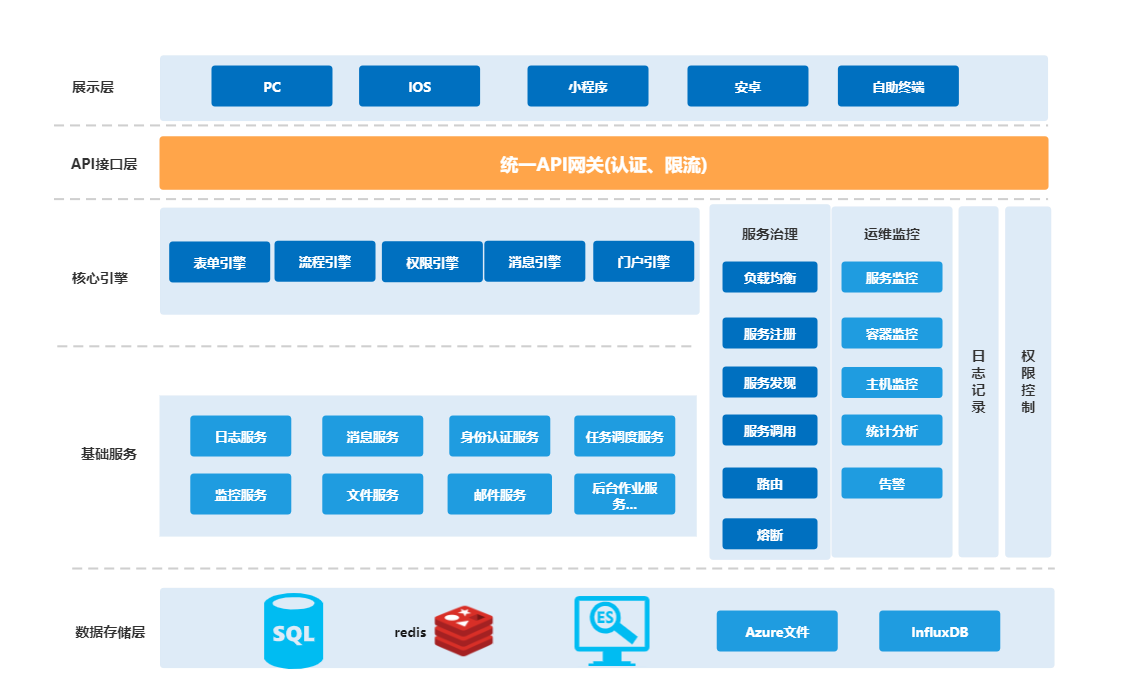Viewport: 1145px width, 685px height.
Task: Select the InfluxDB storage box
Action: click(x=939, y=632)
